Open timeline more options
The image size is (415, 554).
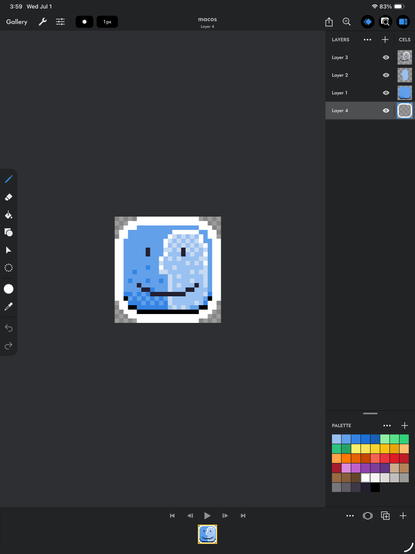click(350, 516)
